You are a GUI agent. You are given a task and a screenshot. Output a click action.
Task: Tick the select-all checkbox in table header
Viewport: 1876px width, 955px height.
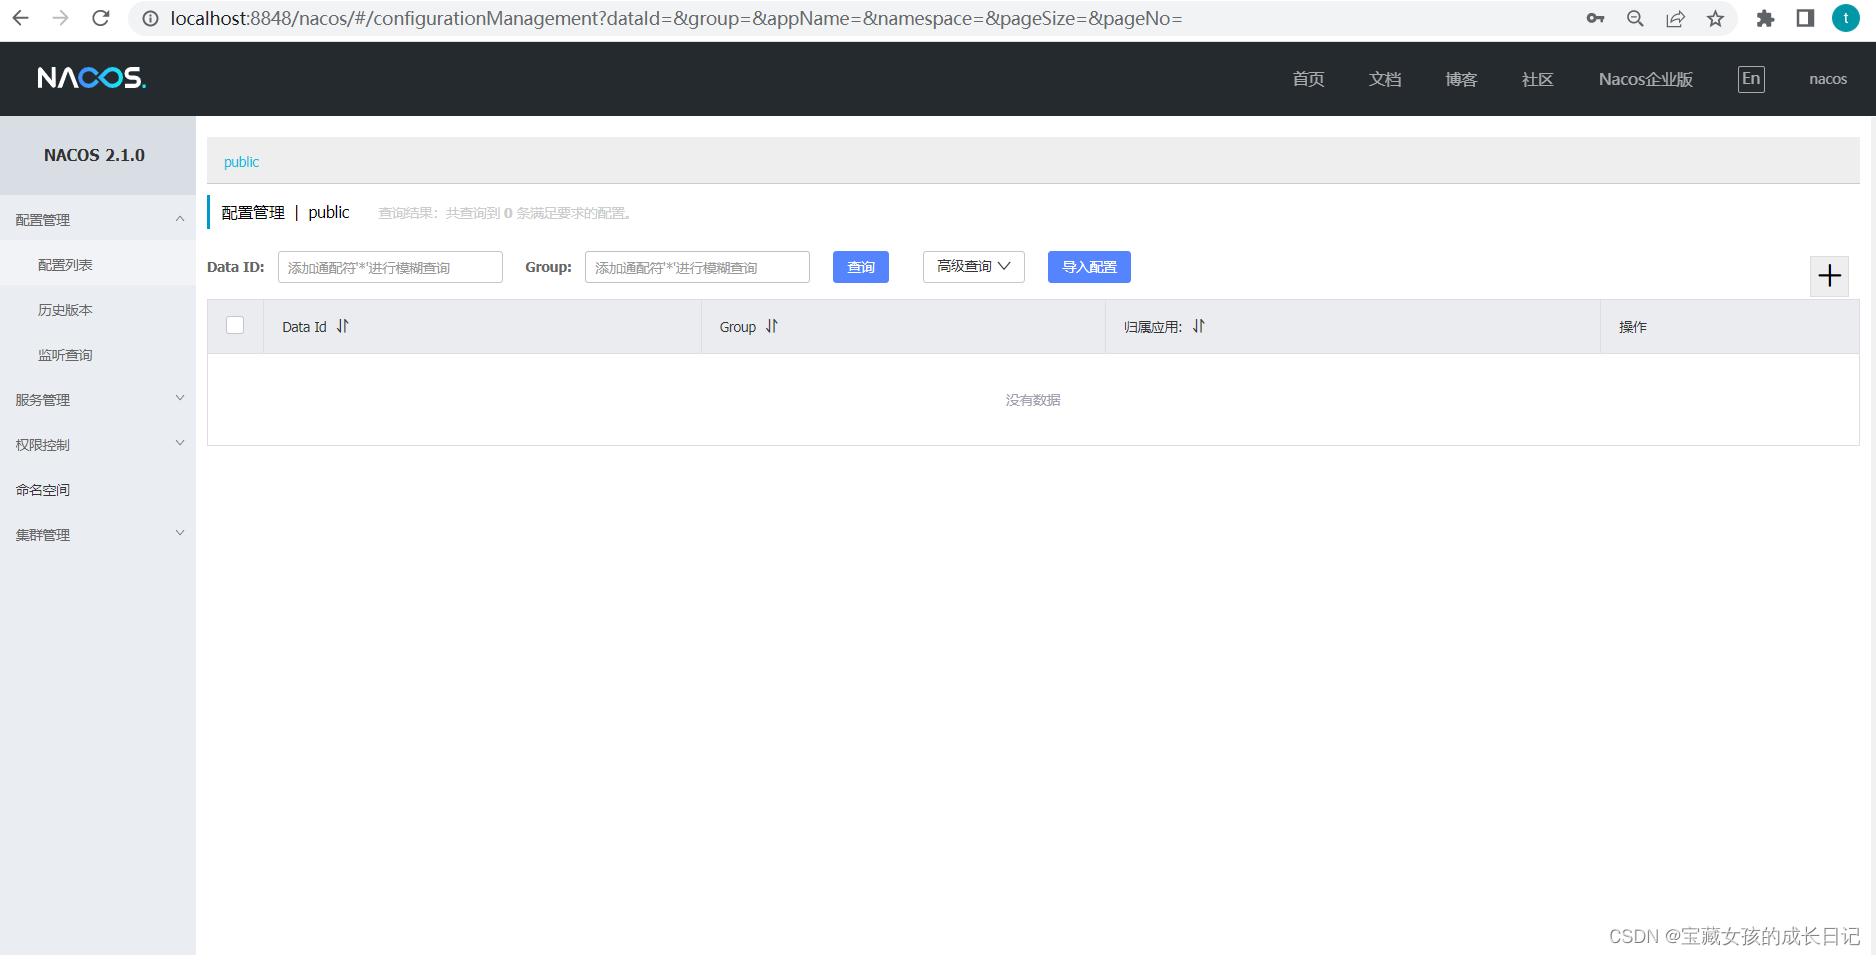[x=235, y=325]
